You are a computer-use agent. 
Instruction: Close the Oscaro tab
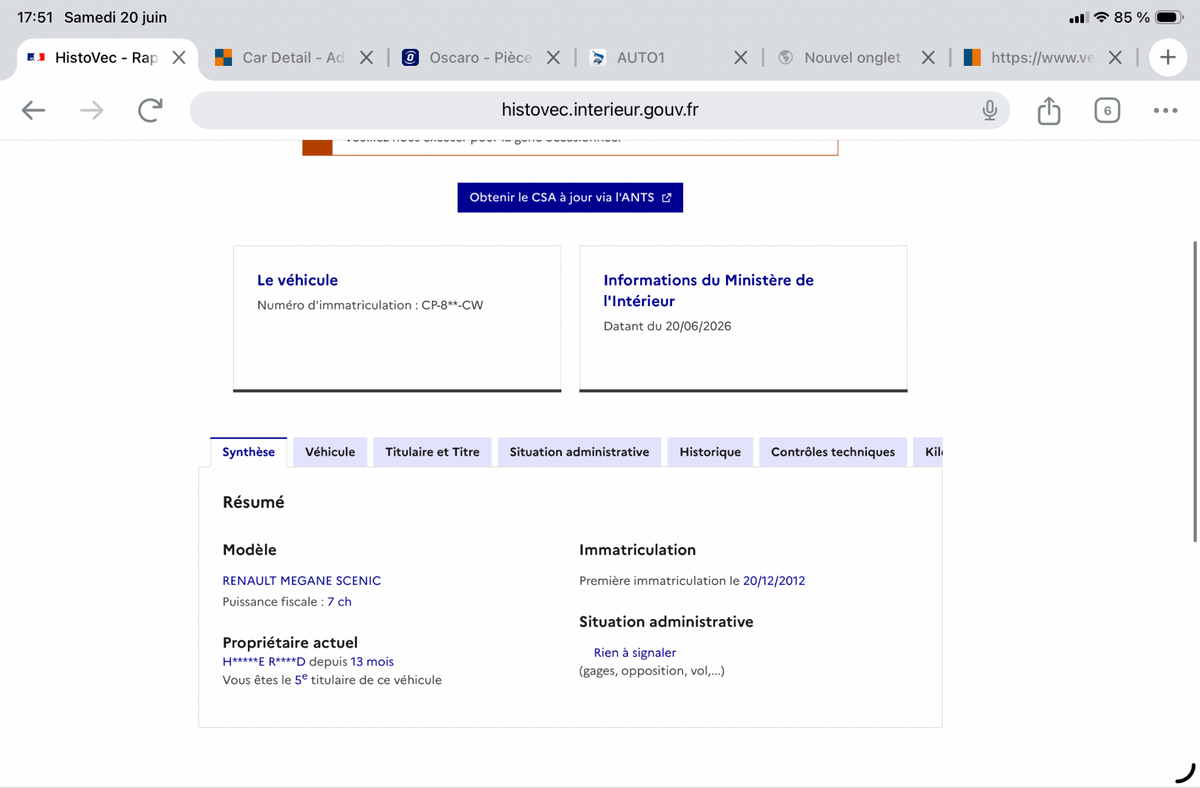[x=555, y=58]
